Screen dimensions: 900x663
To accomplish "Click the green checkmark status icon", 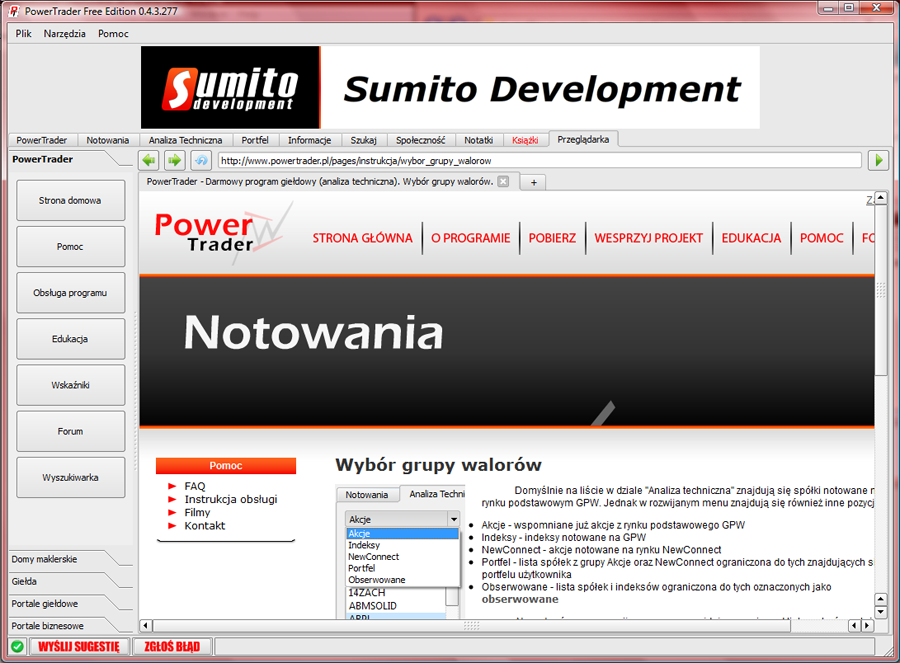I will (x=18, y=646).
